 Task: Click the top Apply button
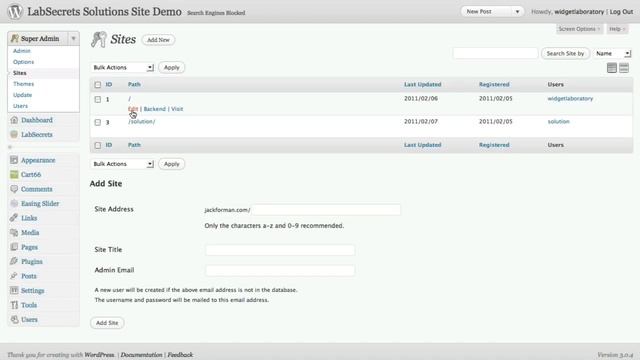click(x=171, y=67)
